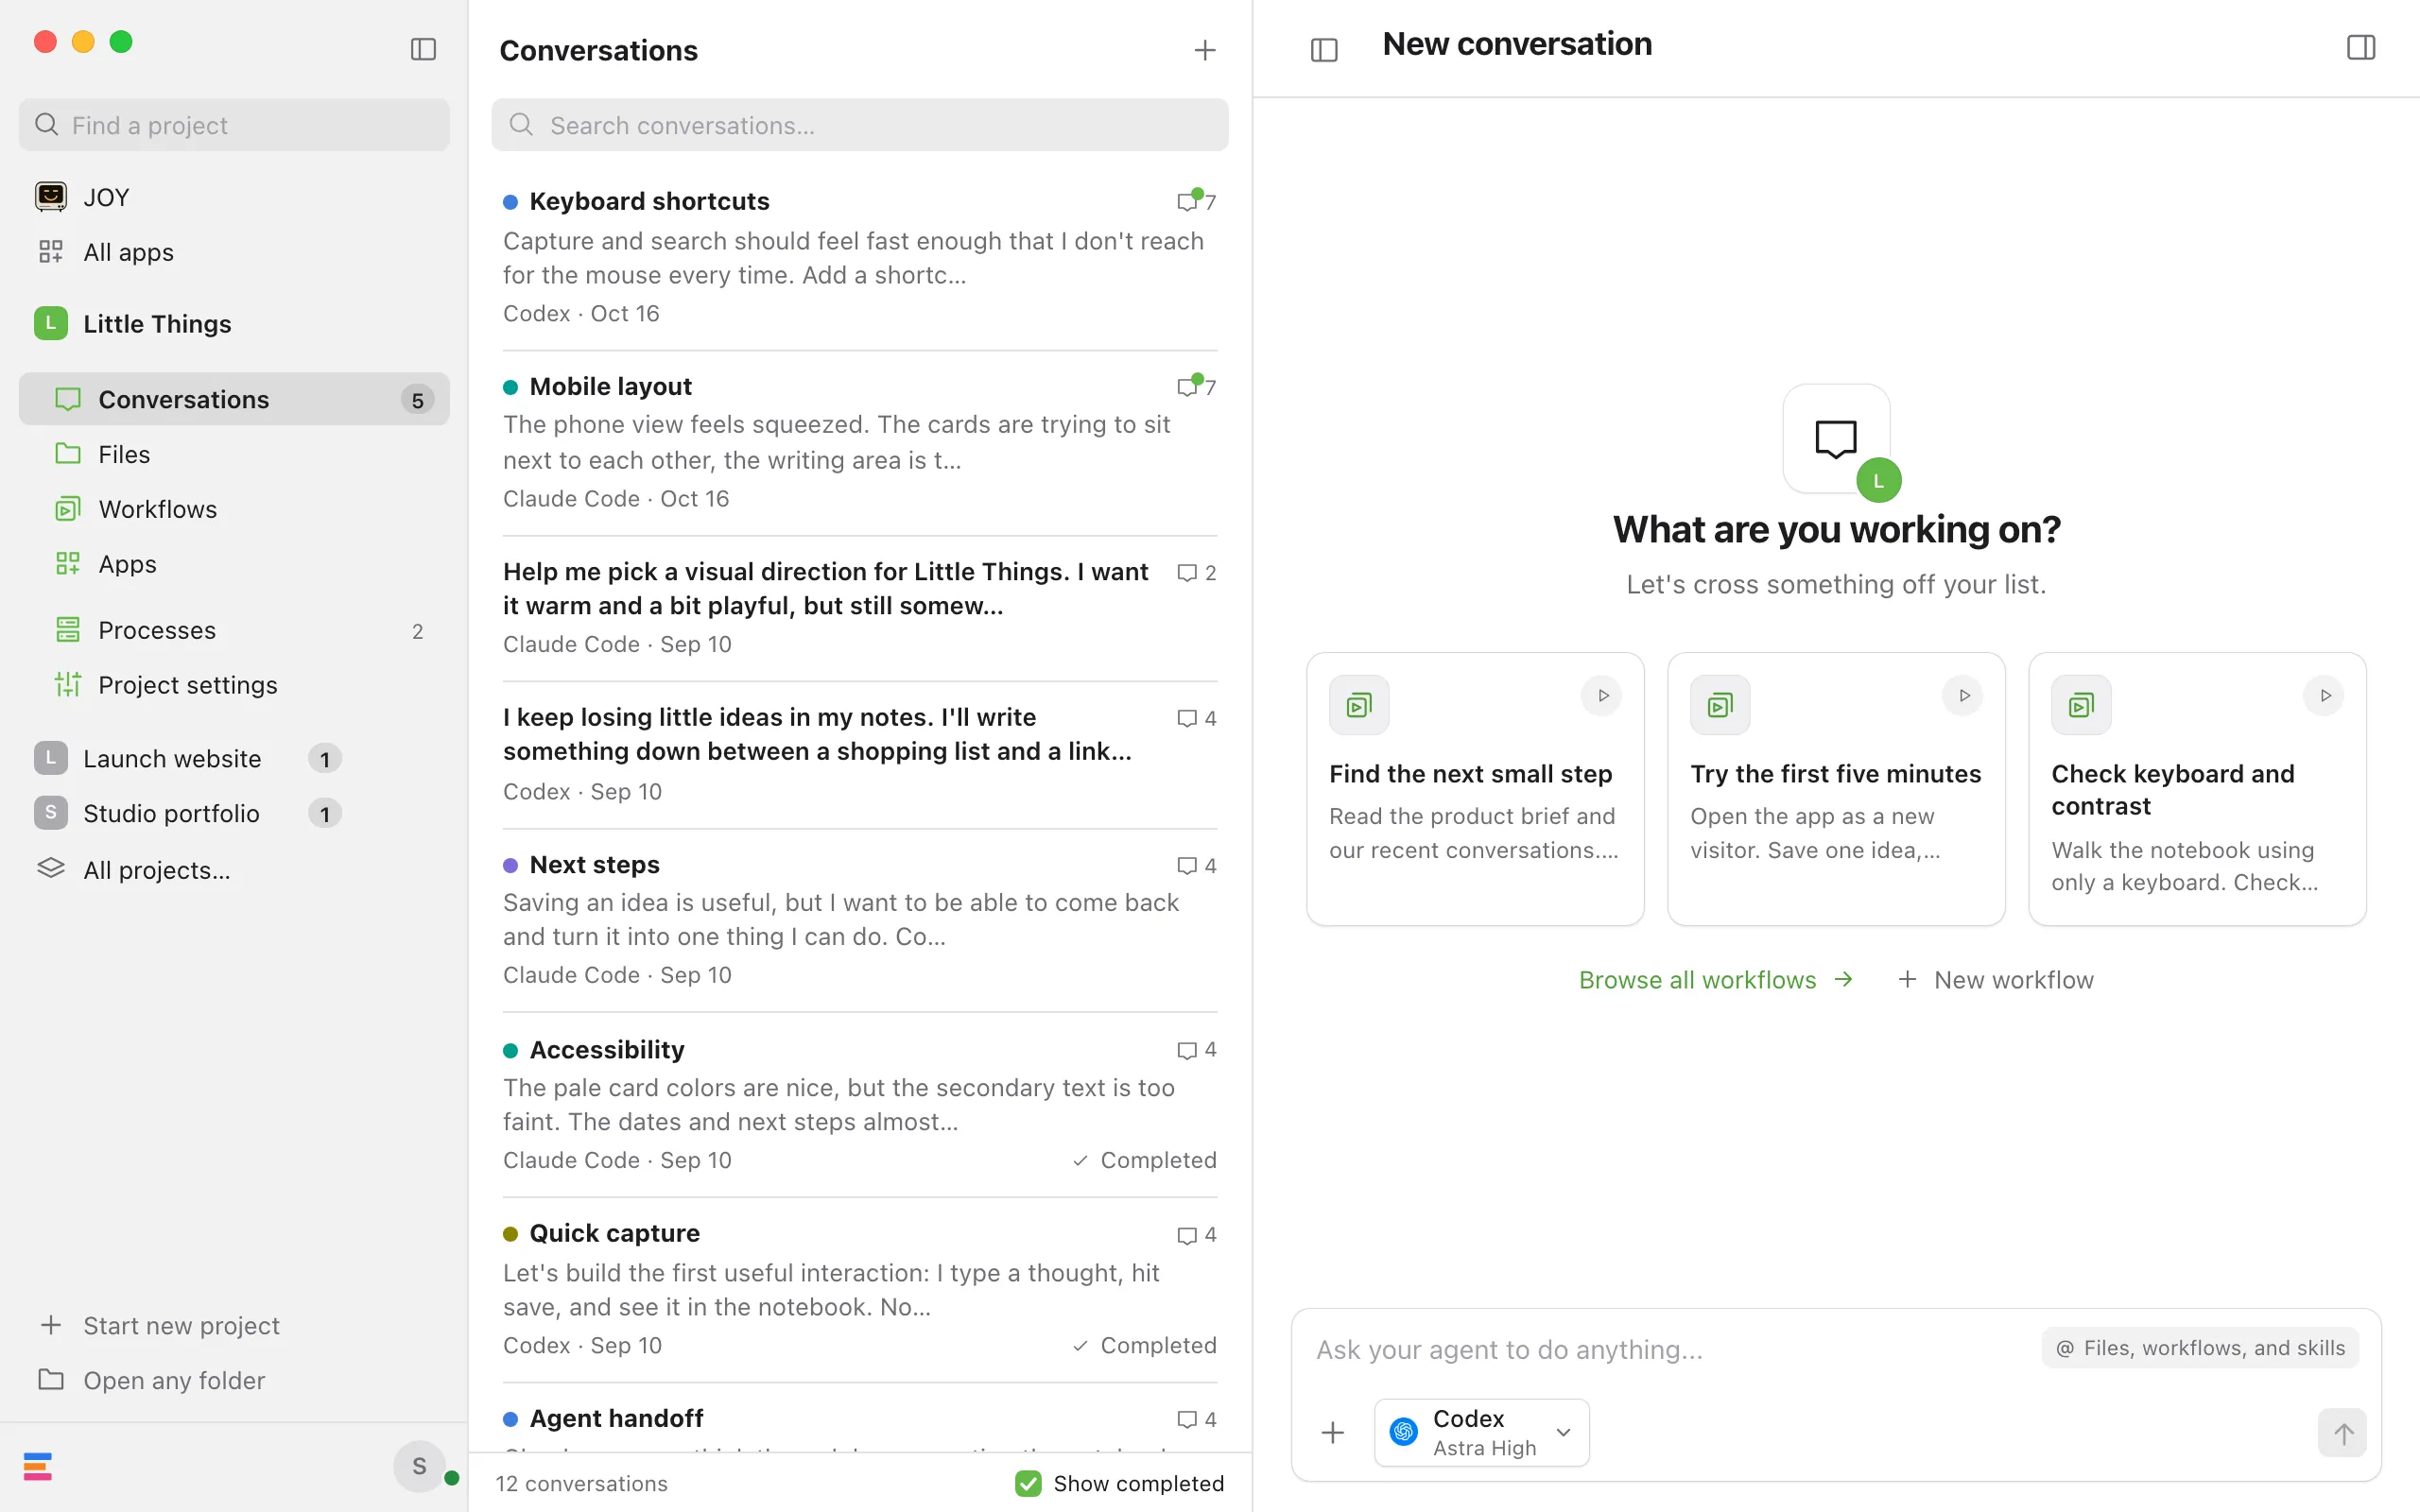Click Start new project

point(234,1325)
